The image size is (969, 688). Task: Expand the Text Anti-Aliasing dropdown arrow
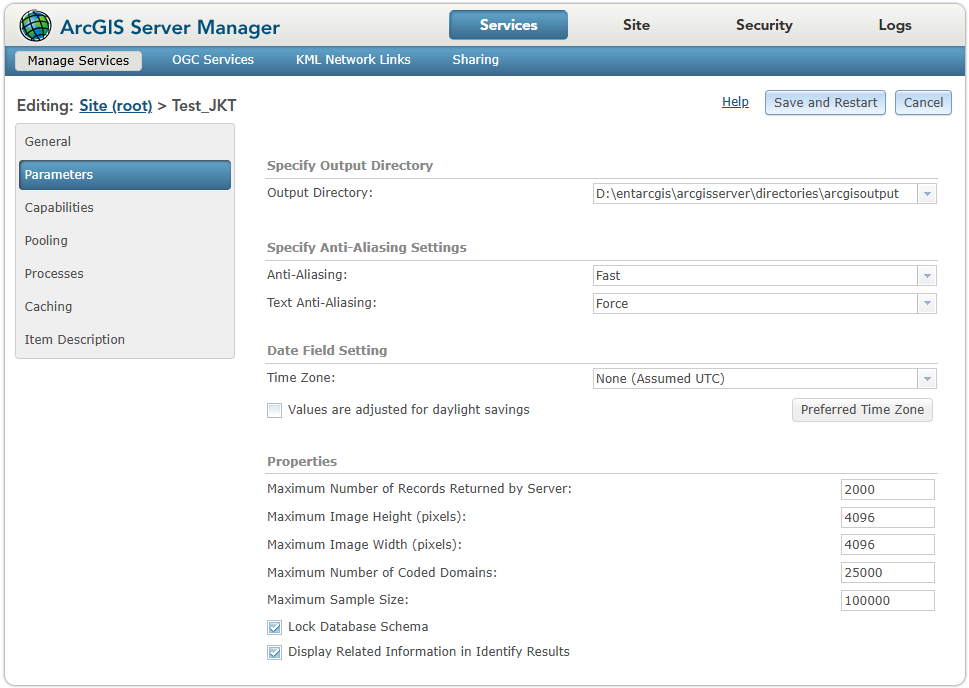point(927,304)
